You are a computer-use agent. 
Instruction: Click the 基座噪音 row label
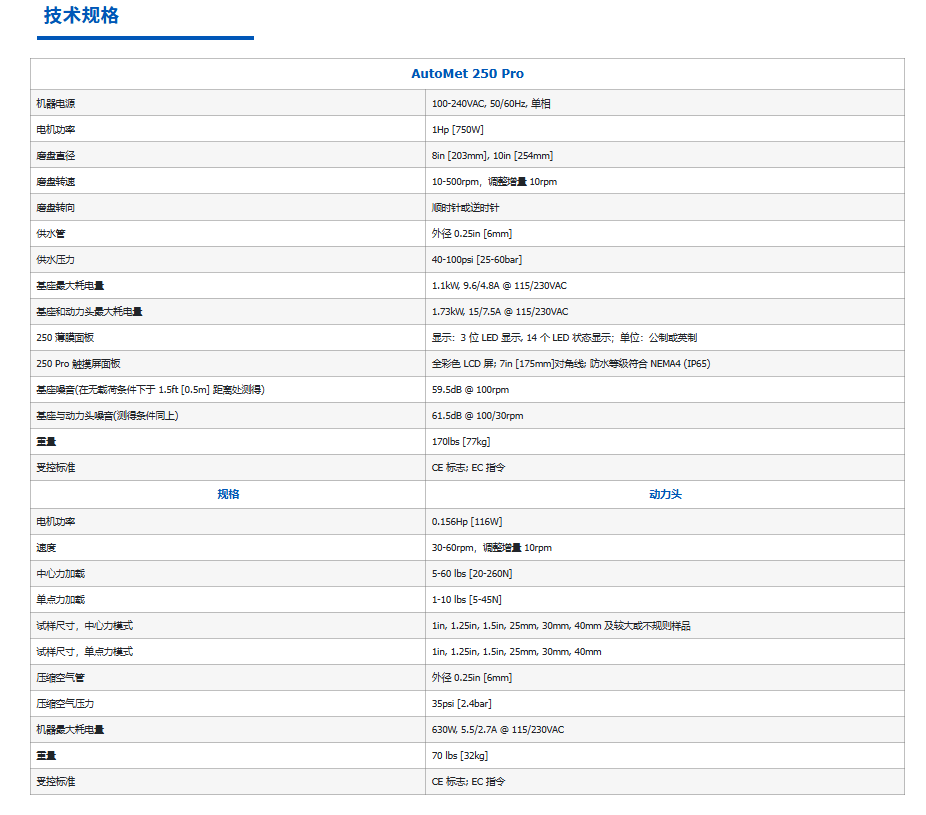(x=150, y=389)
